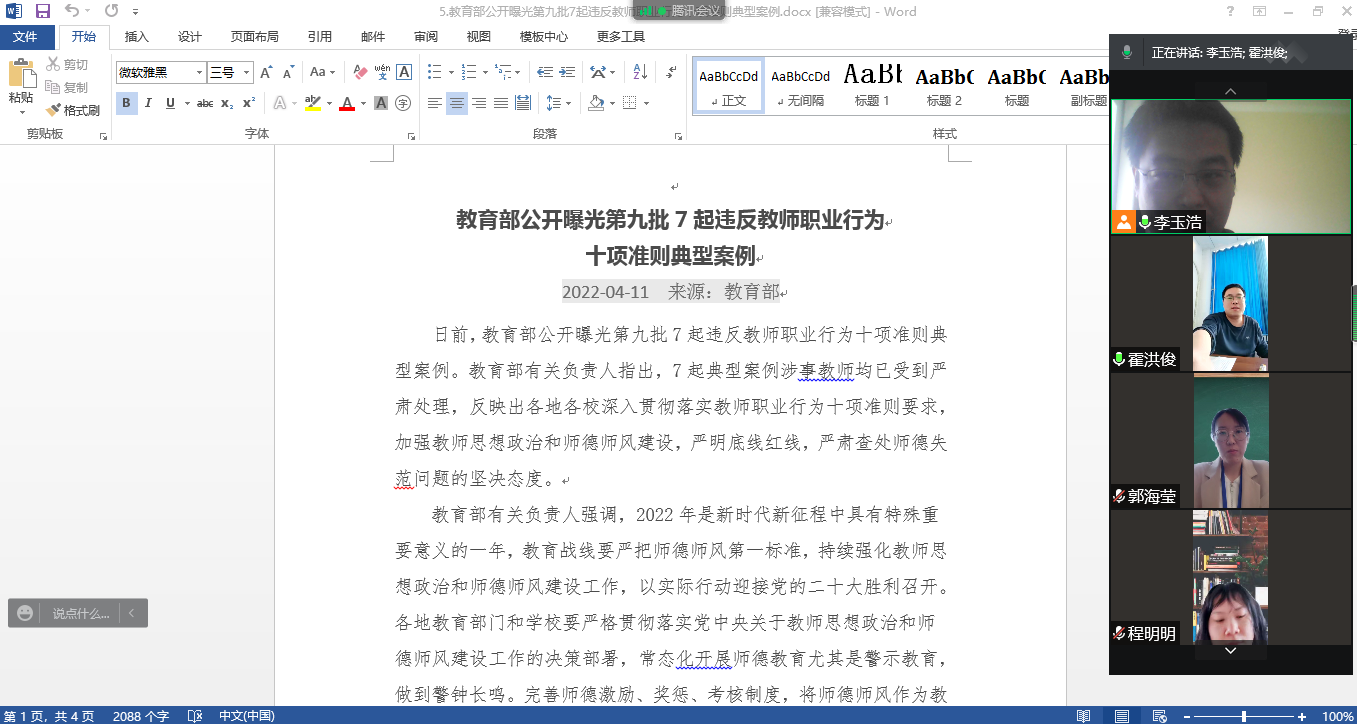This screenshot has width=1357, height=724.
Task: Click the subscript x₂ icon
Action: pos(227,103)
